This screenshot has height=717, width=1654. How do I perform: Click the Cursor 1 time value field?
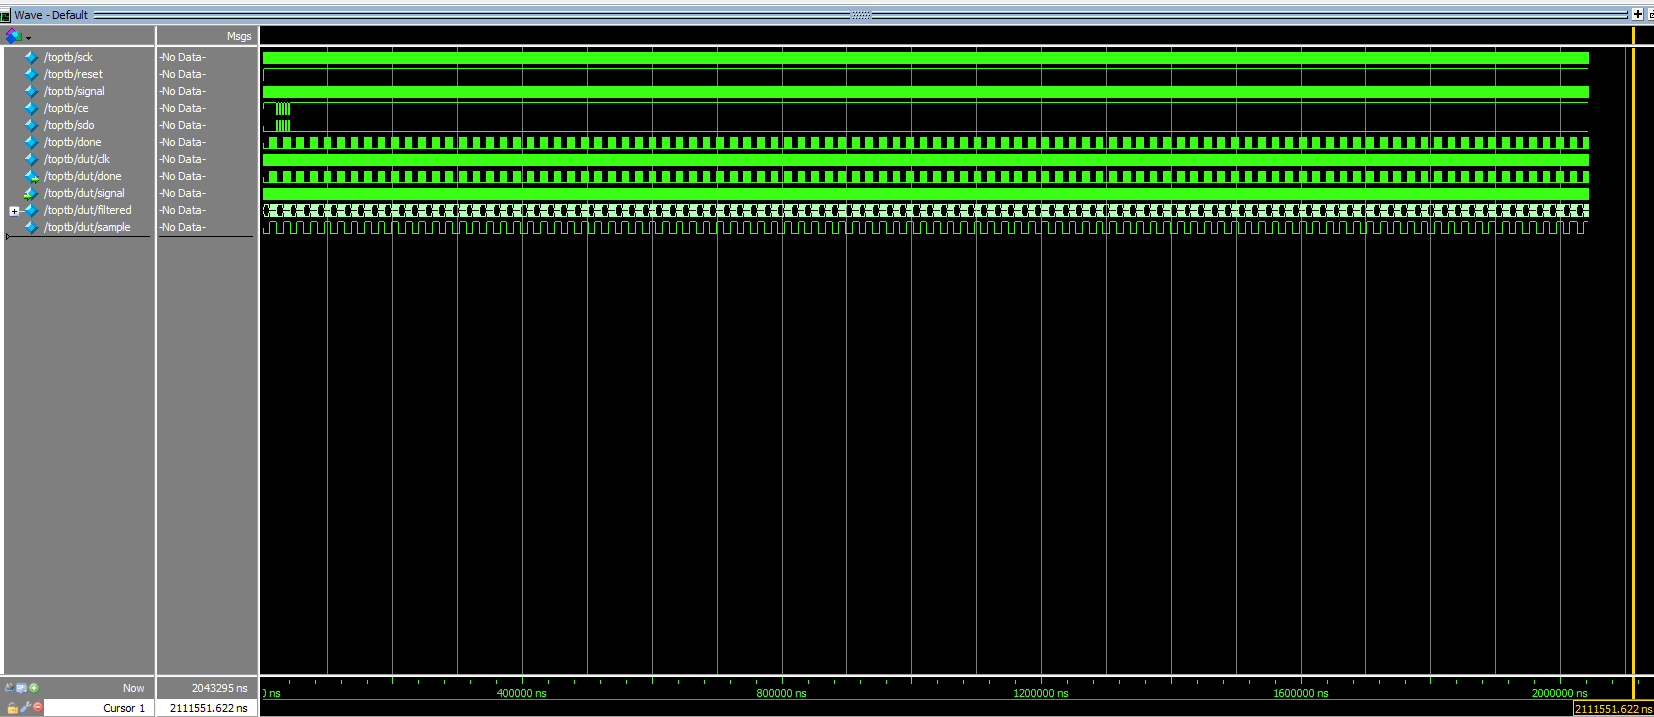(208, 708)
